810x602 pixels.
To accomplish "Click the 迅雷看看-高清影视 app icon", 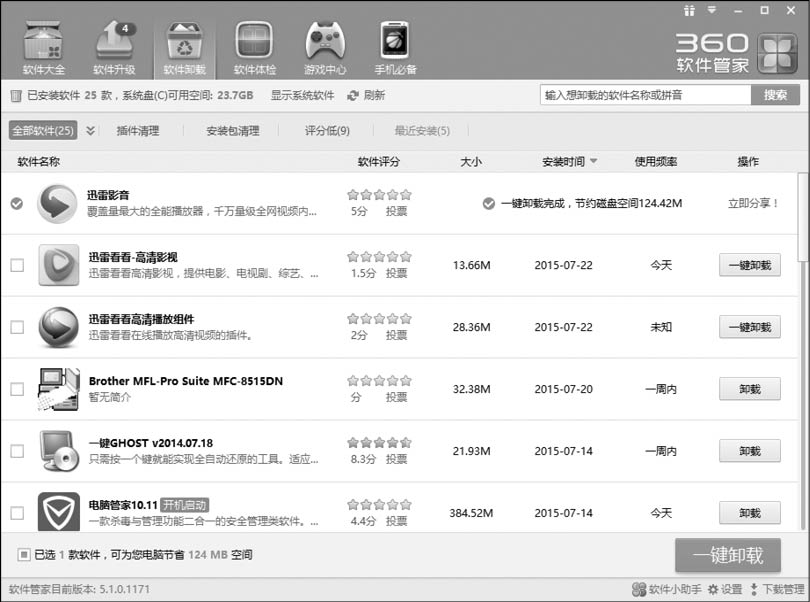I will tap(59, 265).
